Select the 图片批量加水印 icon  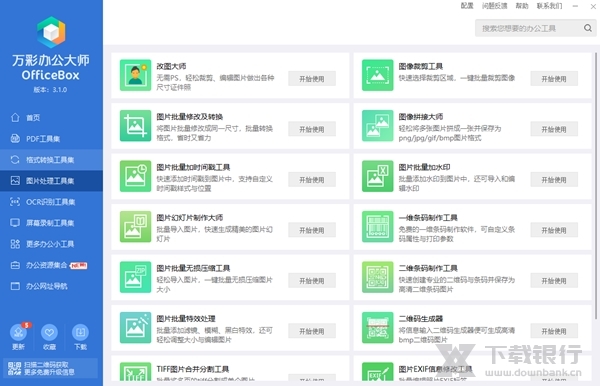pyautogui.click(x=377, y=176)
